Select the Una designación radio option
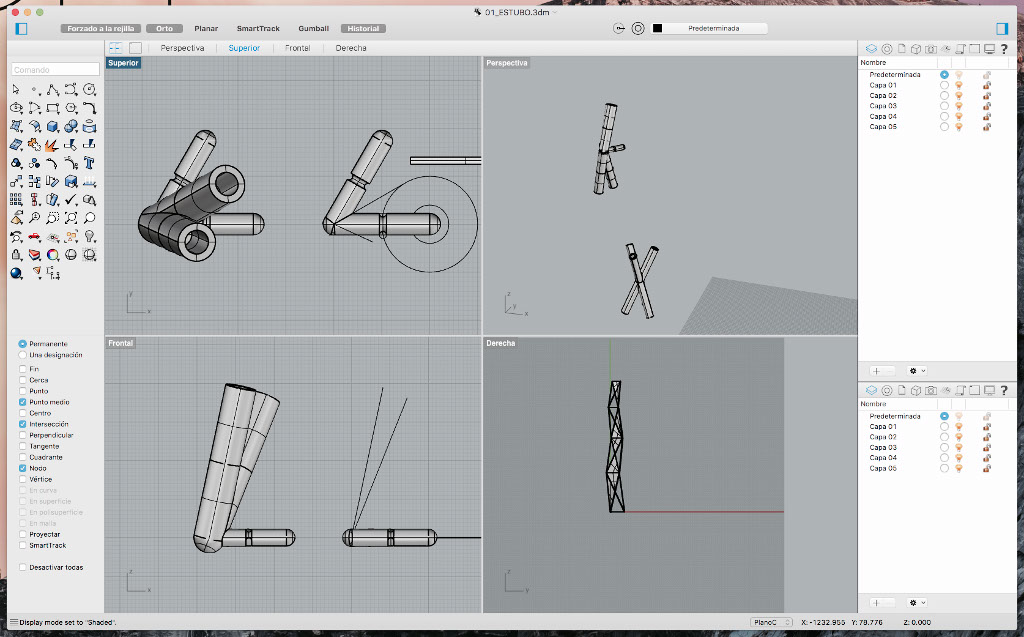 (x=23, y=354)
